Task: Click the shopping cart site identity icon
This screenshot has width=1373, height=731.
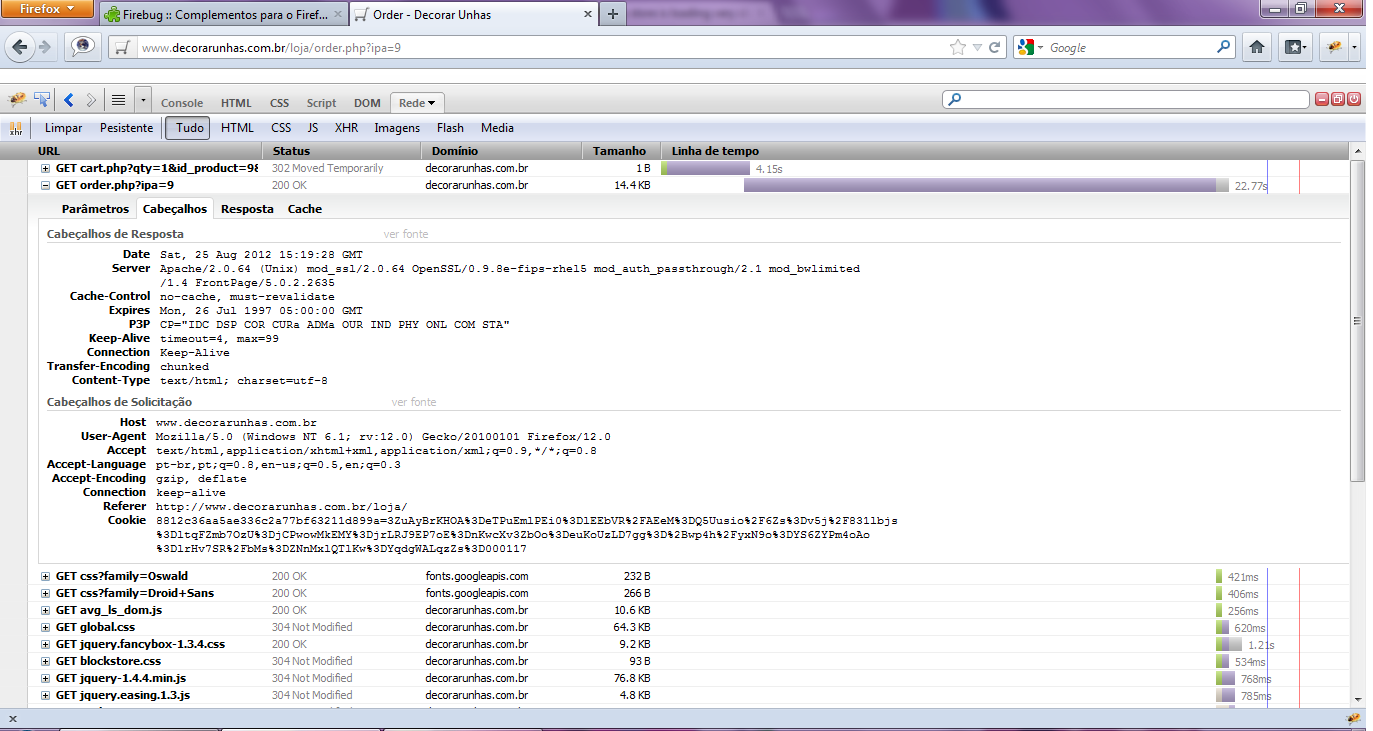Action: click(x=122, y=47)
